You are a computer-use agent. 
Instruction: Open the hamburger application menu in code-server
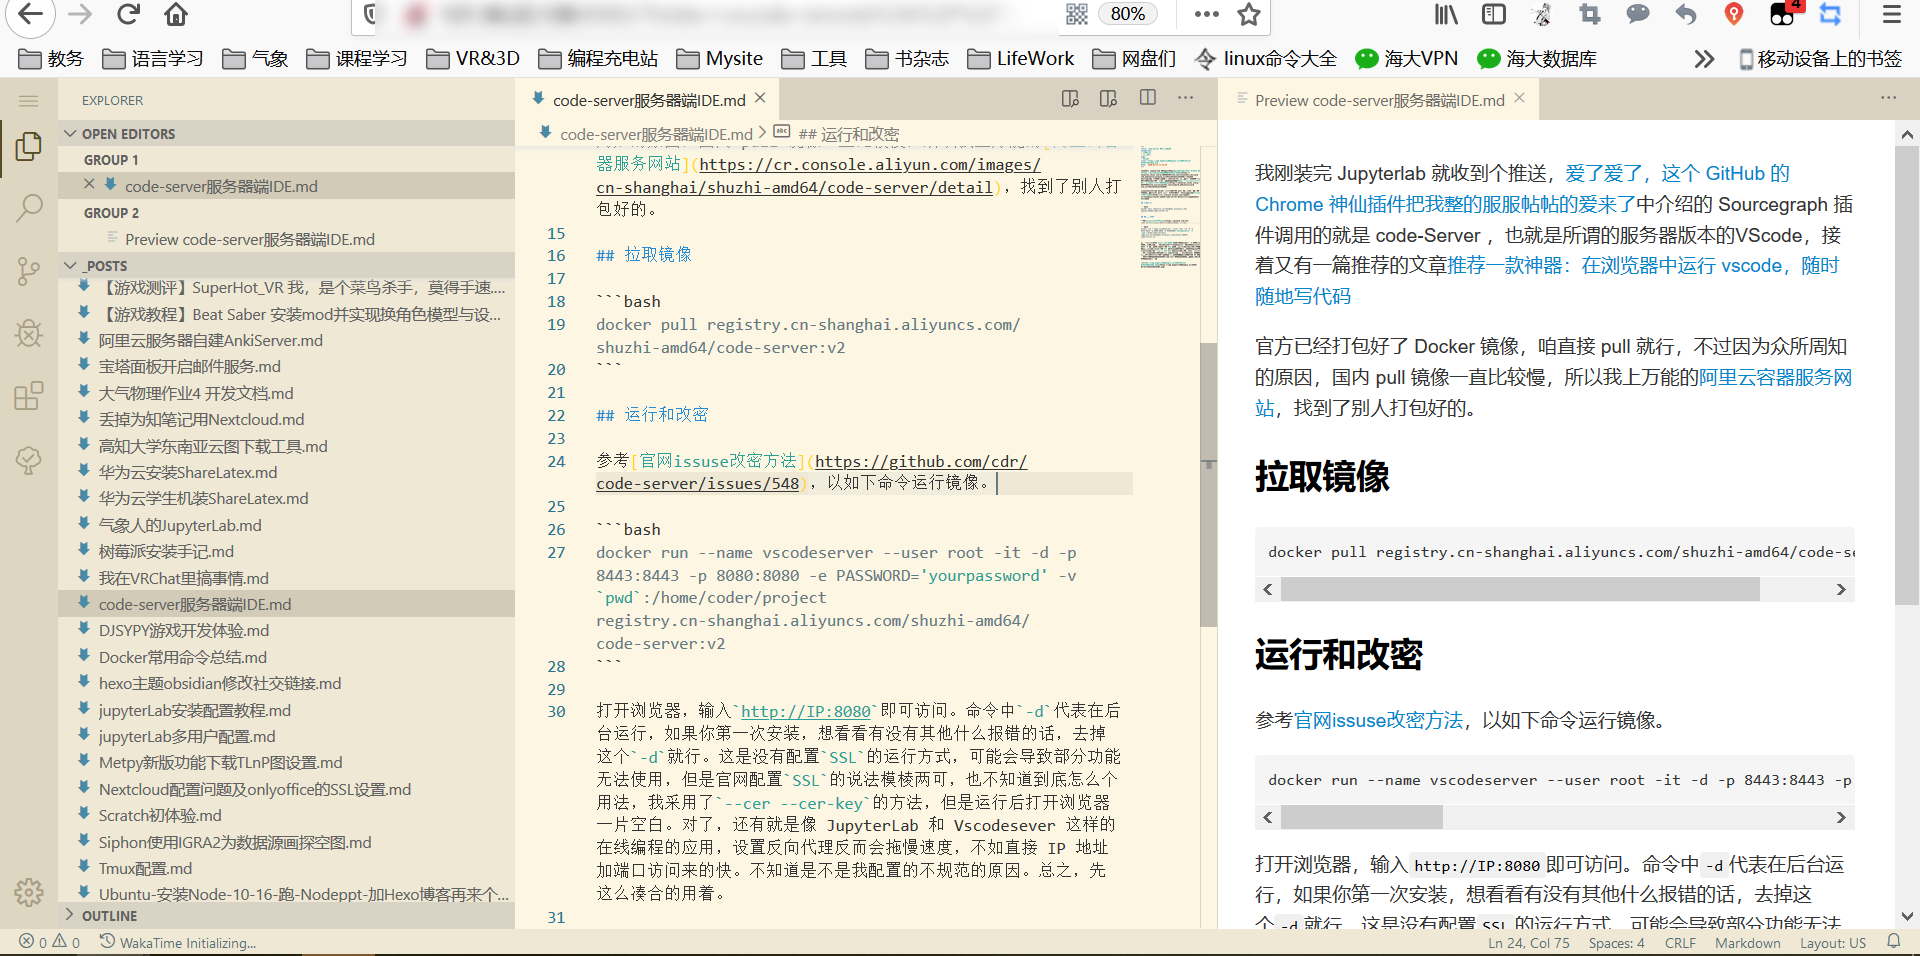click(29, 100)
